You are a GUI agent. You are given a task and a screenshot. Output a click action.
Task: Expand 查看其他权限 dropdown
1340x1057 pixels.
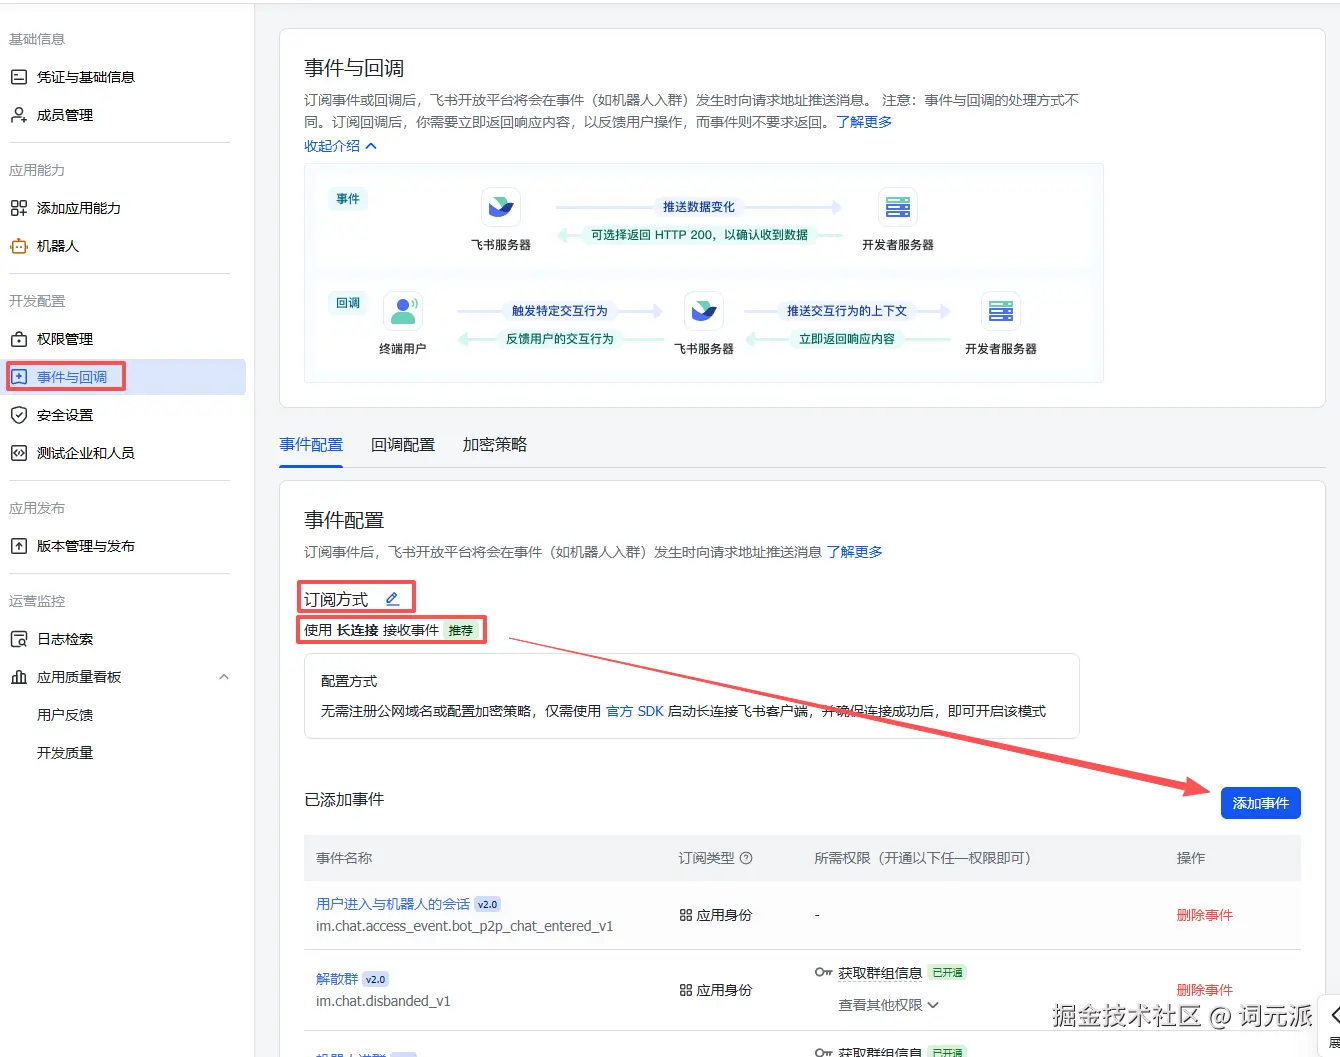coord(888,1005)
